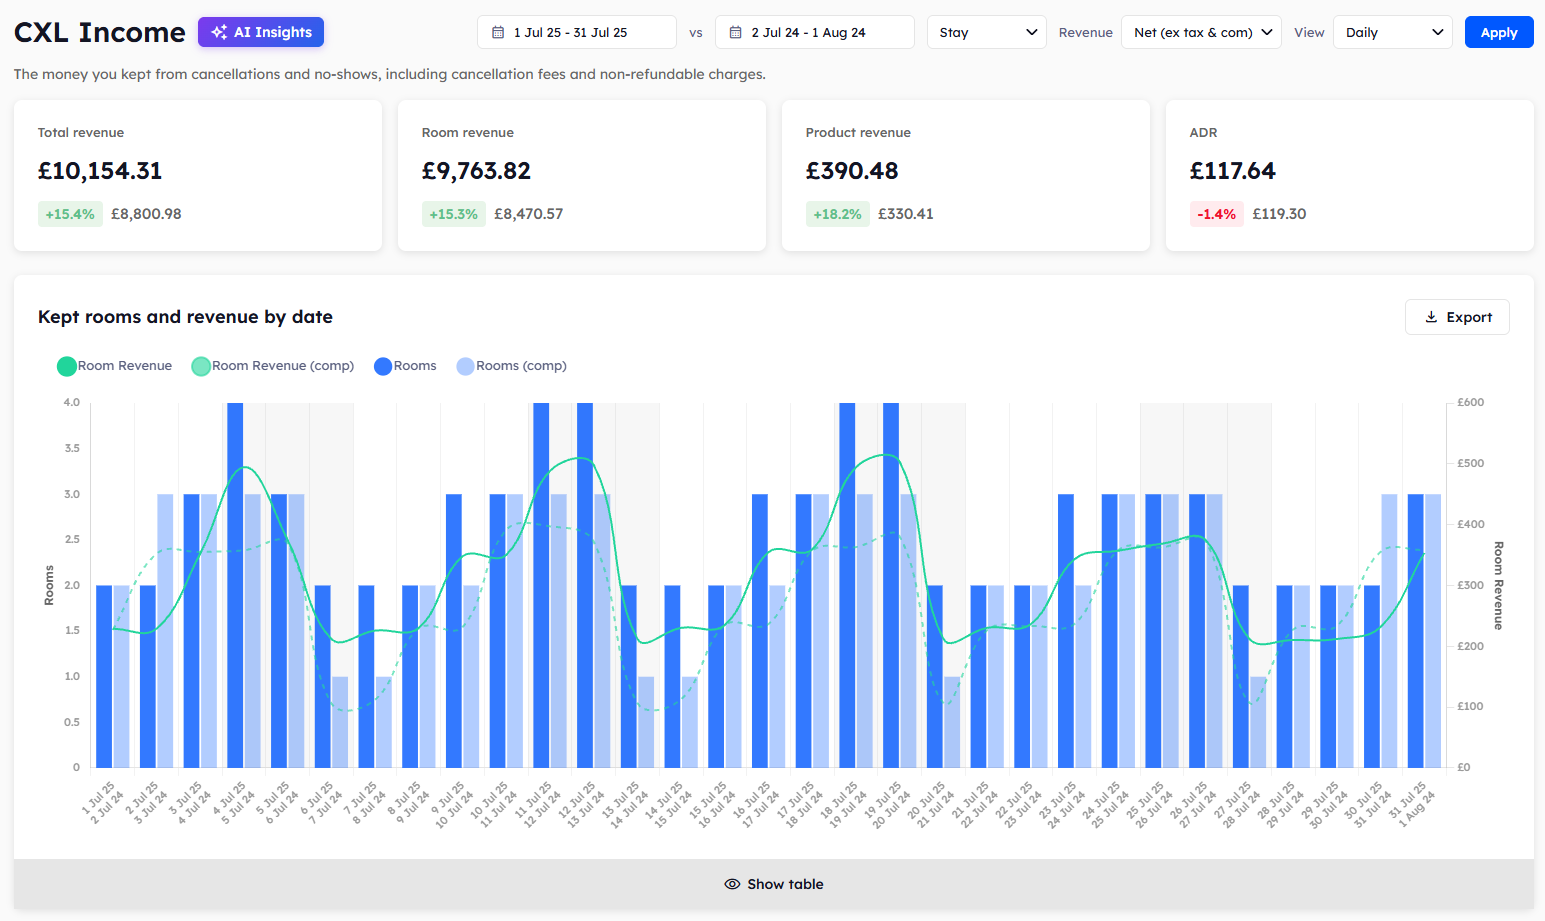Click the calendar icon in comparison date range
The height and width of the screenshot is (921, 1545).
(x=735, y=32)
